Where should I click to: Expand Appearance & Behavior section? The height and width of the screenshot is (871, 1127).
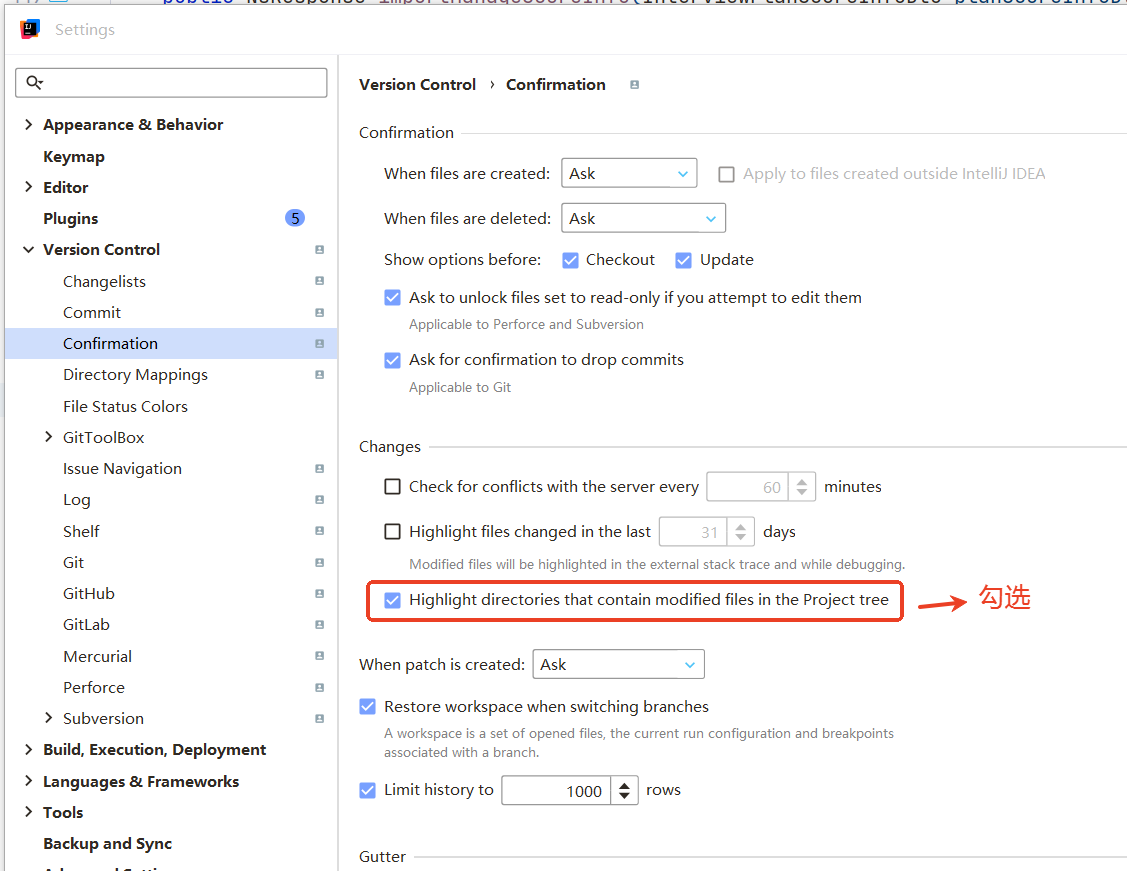coord(29,124)
